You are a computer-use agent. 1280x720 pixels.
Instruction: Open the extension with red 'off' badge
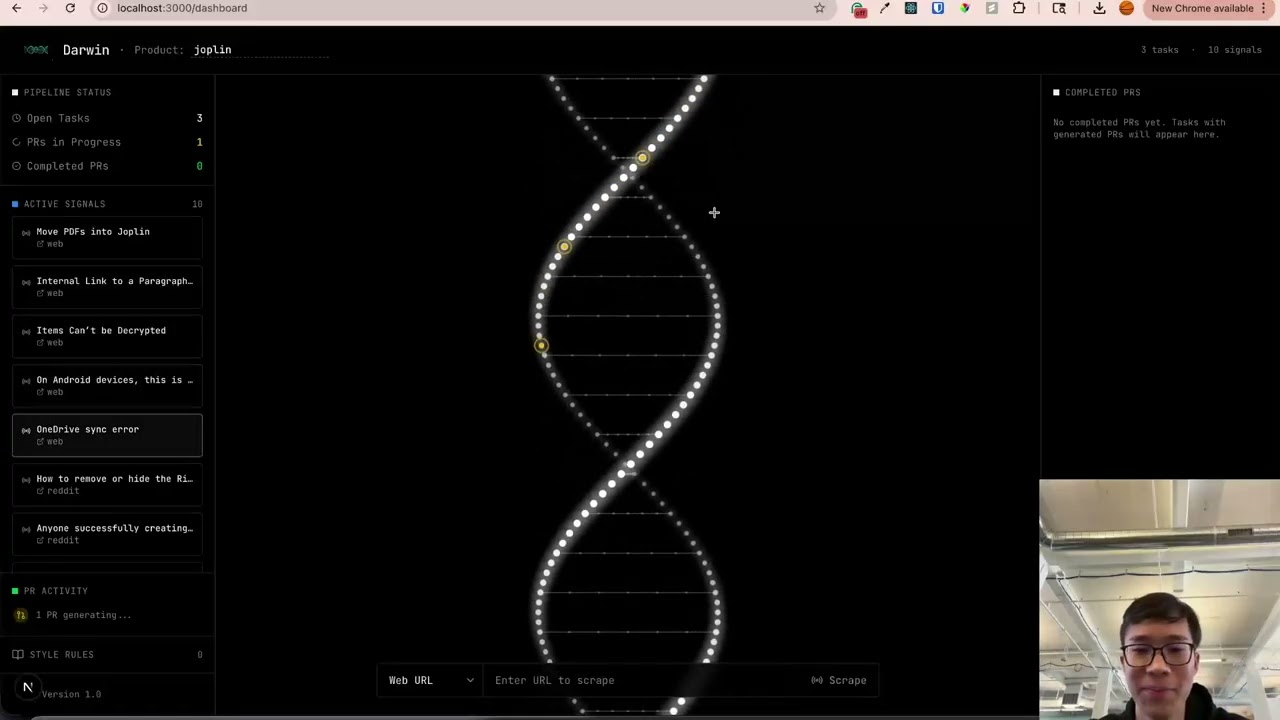click(x=859, y=9)
